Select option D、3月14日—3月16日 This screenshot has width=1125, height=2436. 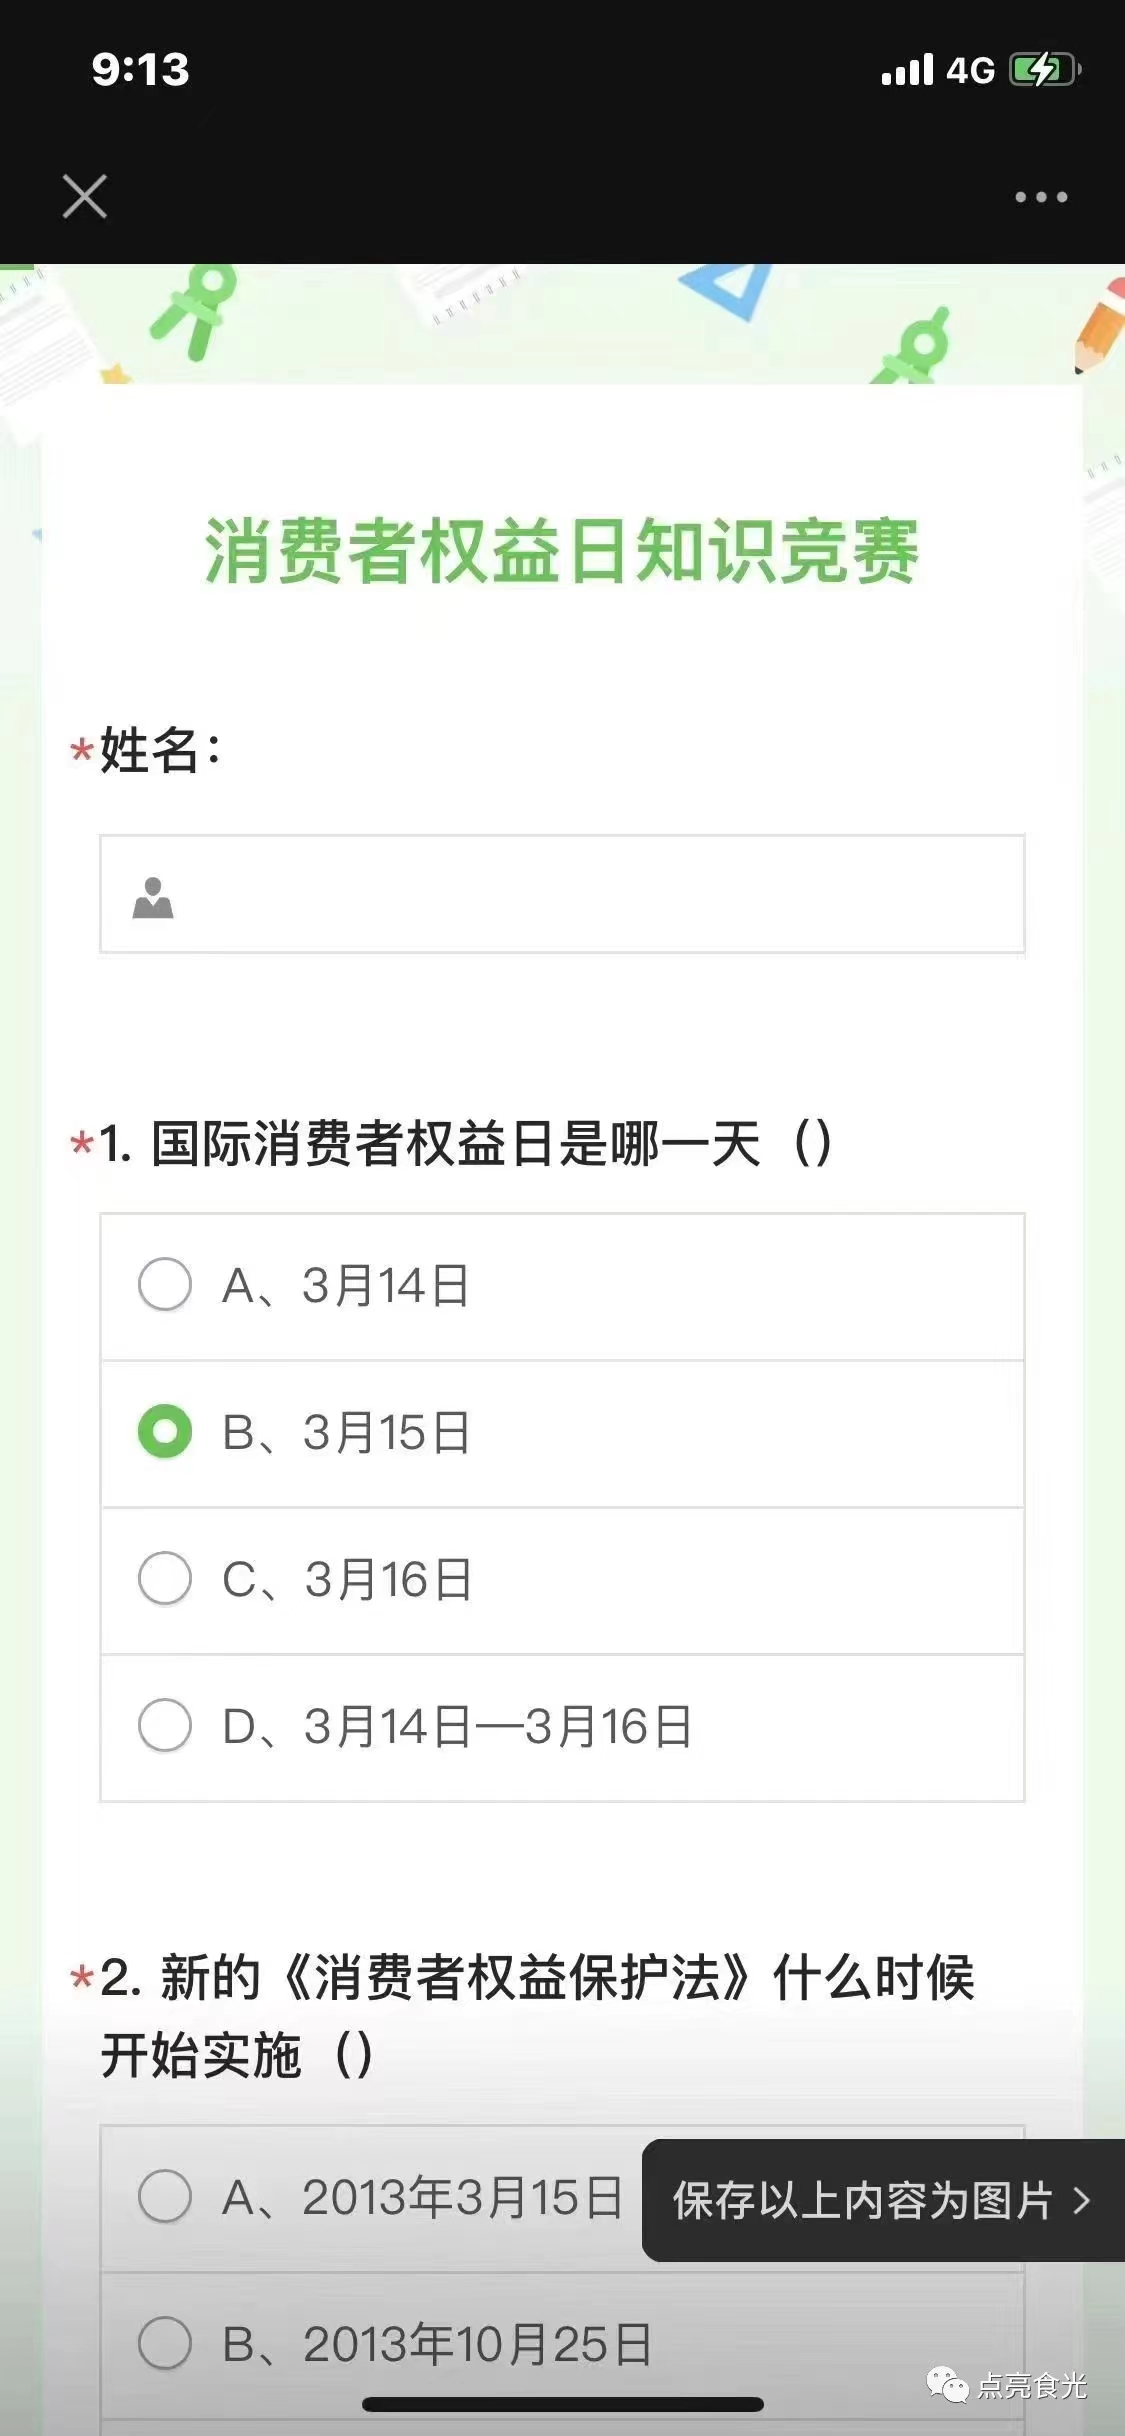(x=165, y=1725)
